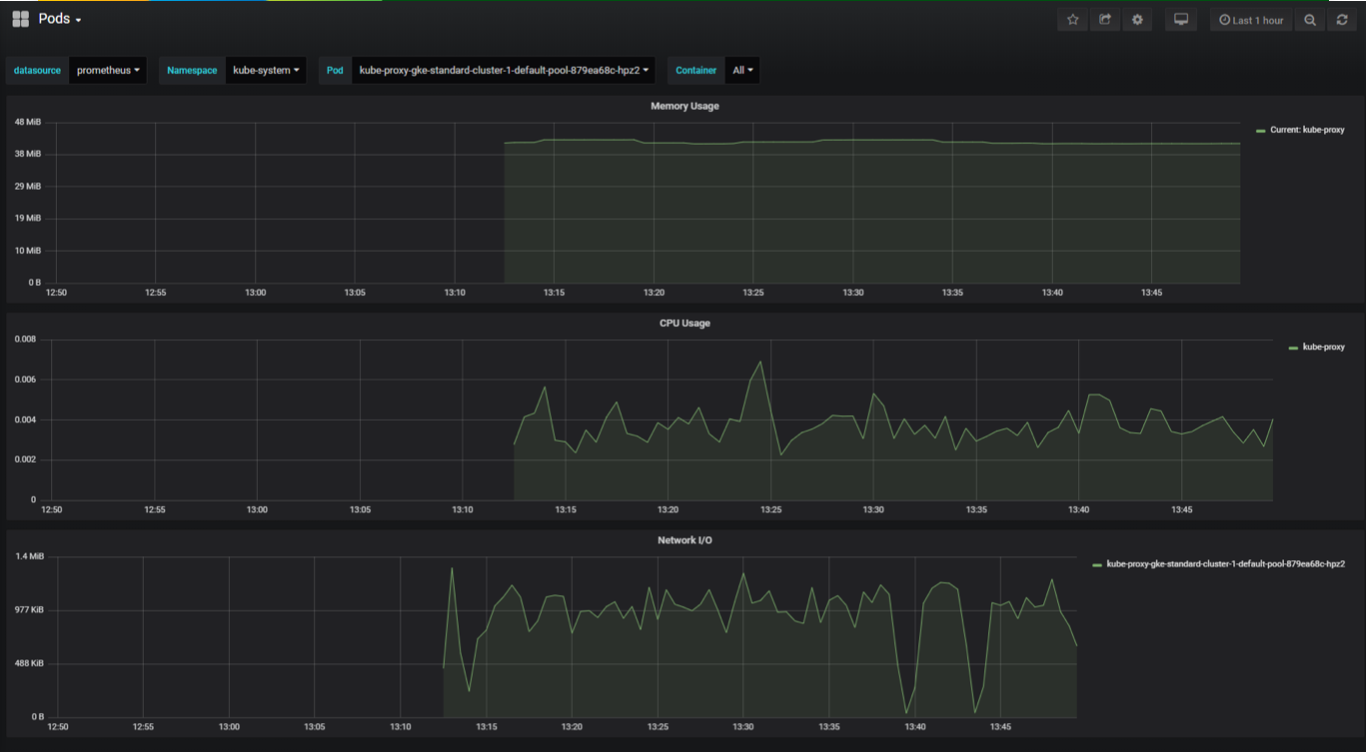
Task: Click the share dashboard icon
Action: (x=1105, y=20)
